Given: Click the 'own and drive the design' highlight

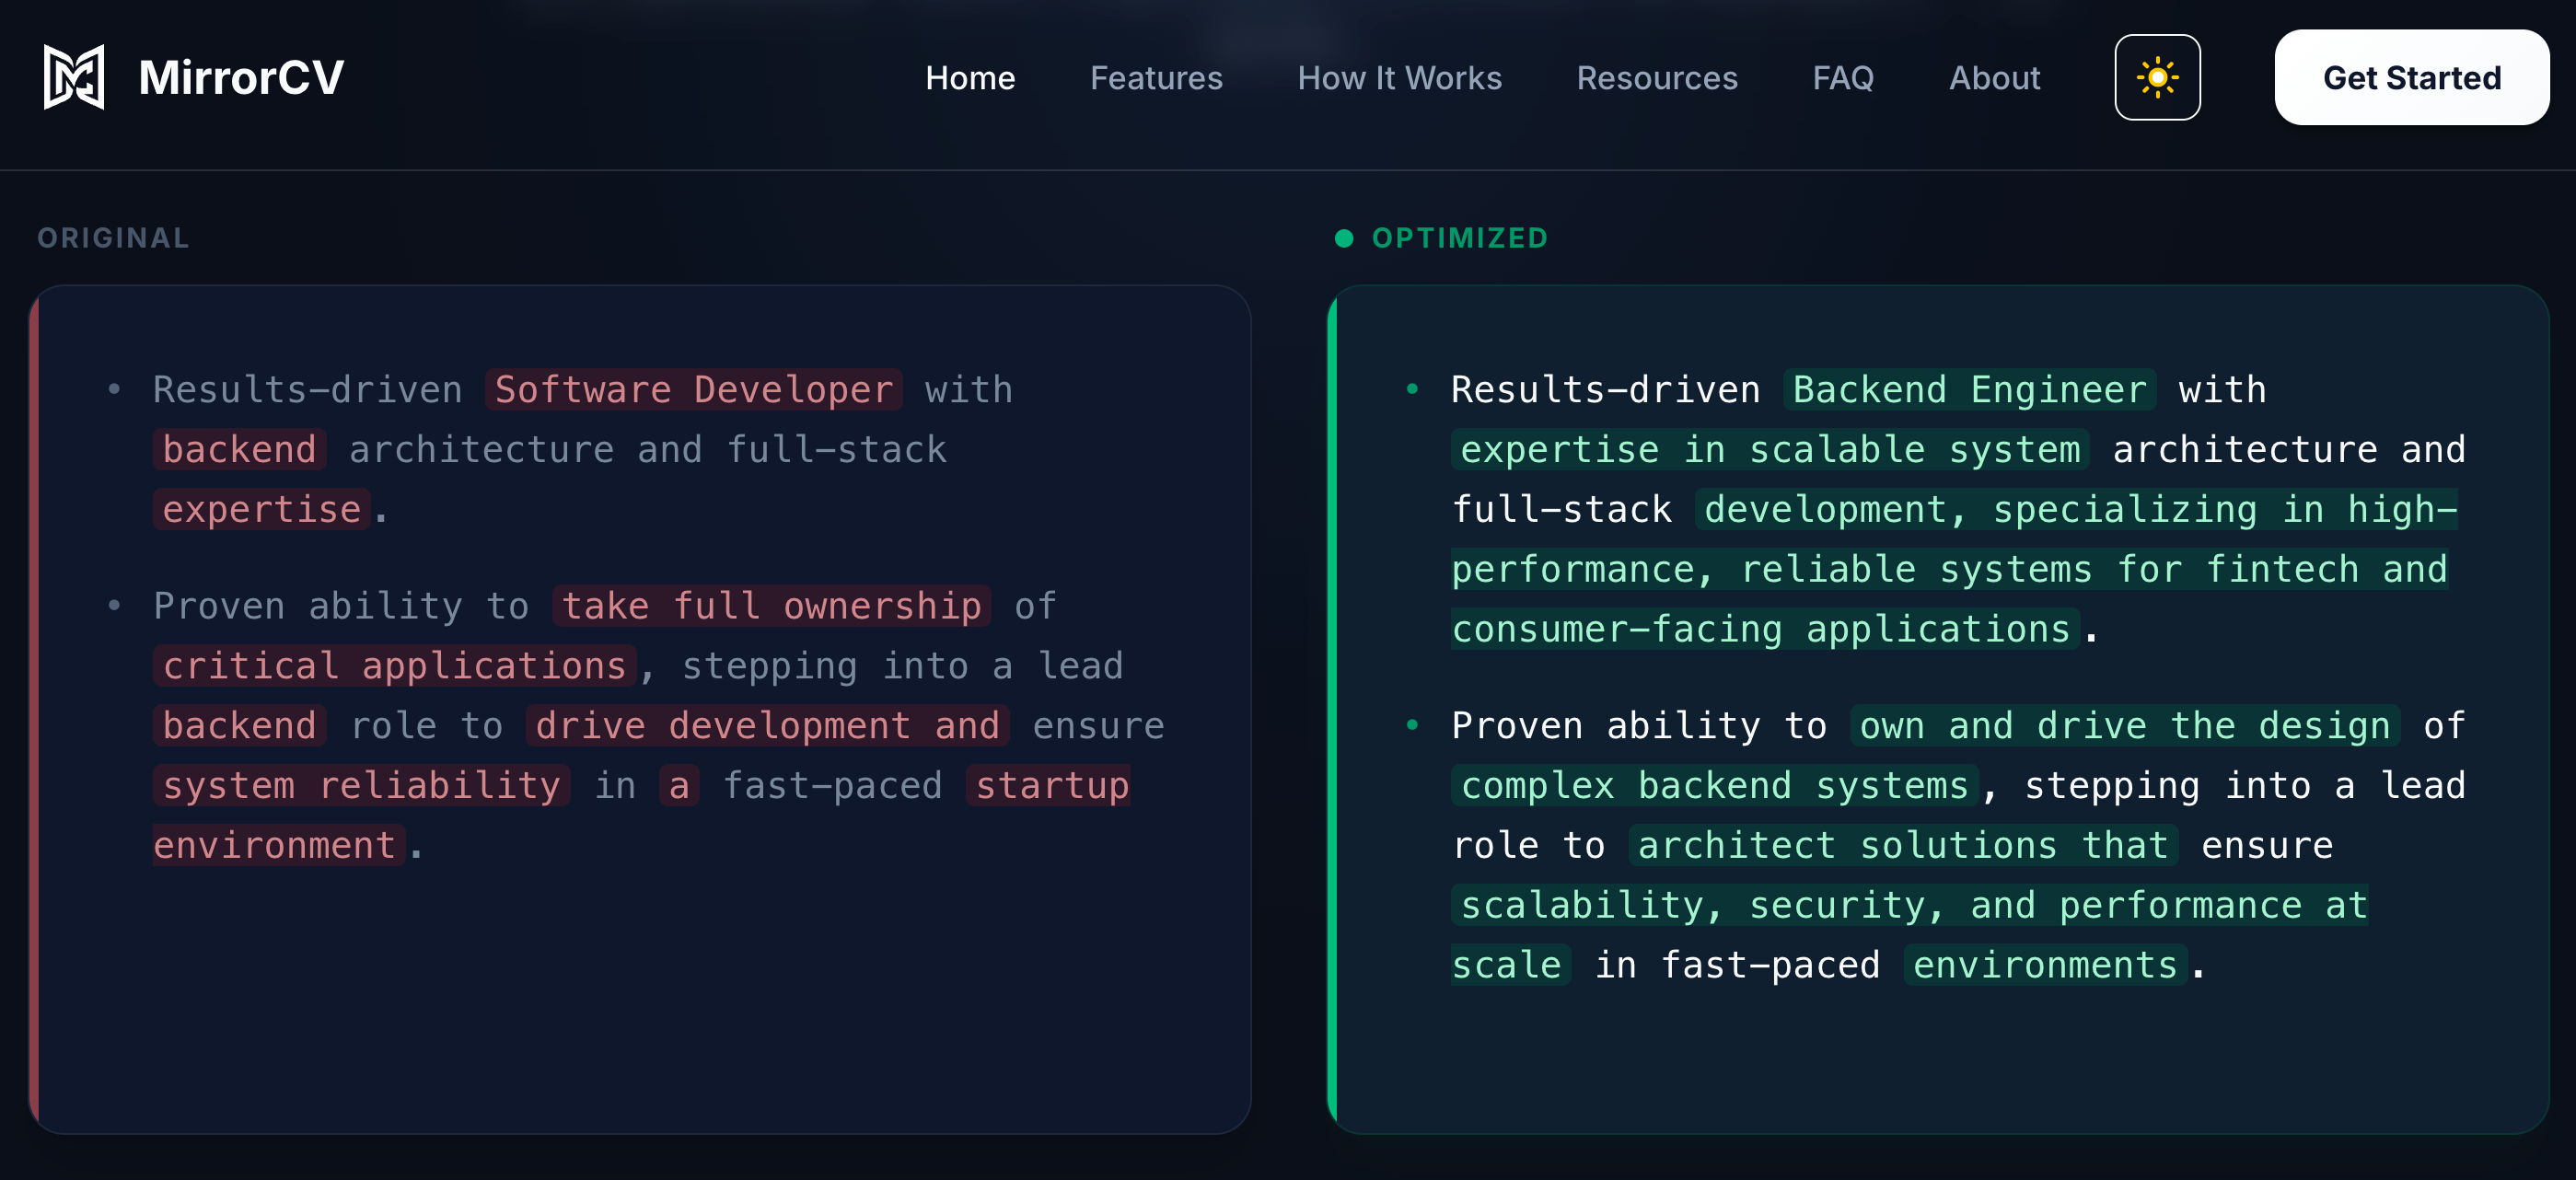Looking at the screenshot, I should [x=2124, y=726].
